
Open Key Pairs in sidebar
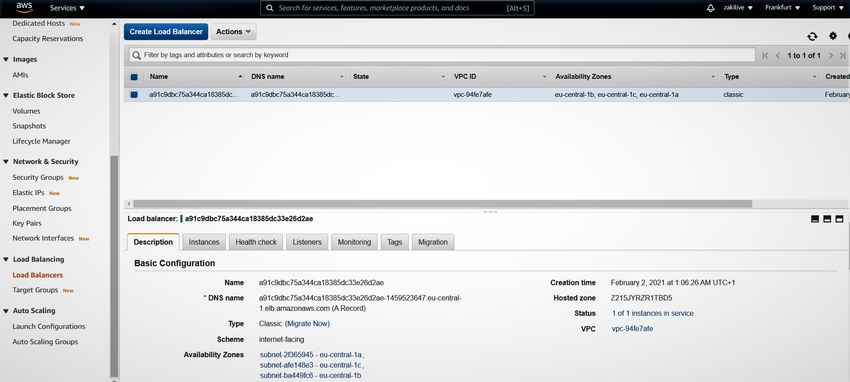27,223
